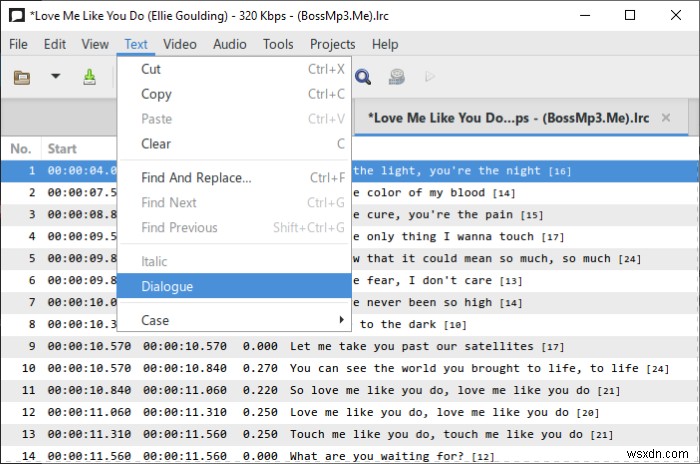Screen dimensions: 700x464
Task: Click the magnifier find icon
Action: tap(363, 77)
